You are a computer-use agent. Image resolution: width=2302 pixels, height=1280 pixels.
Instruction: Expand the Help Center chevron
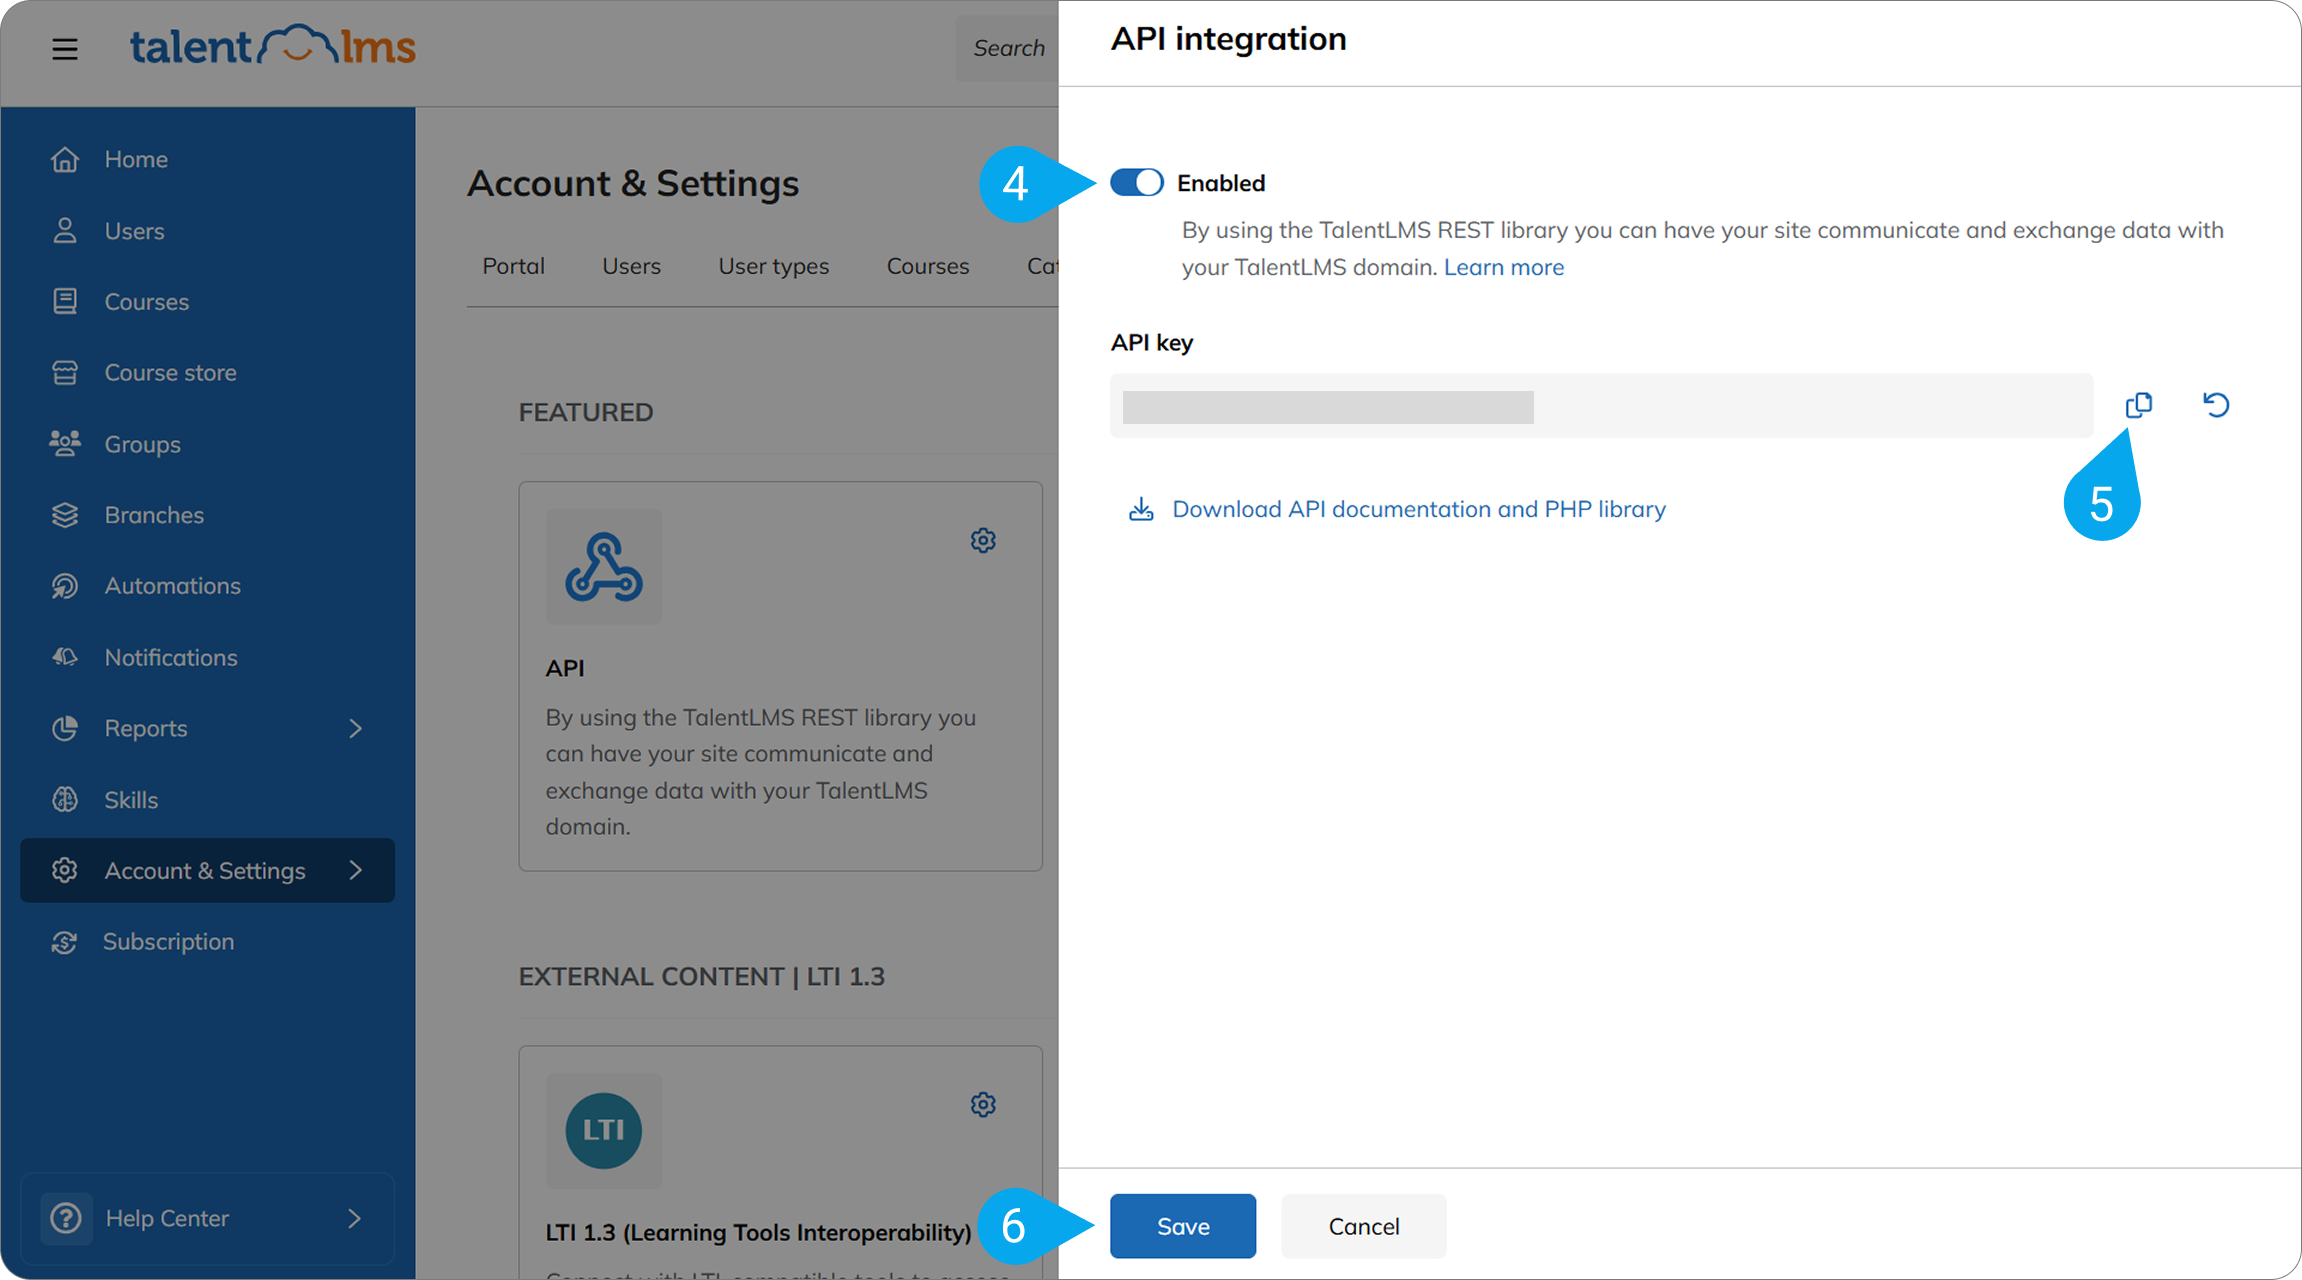355,1218
